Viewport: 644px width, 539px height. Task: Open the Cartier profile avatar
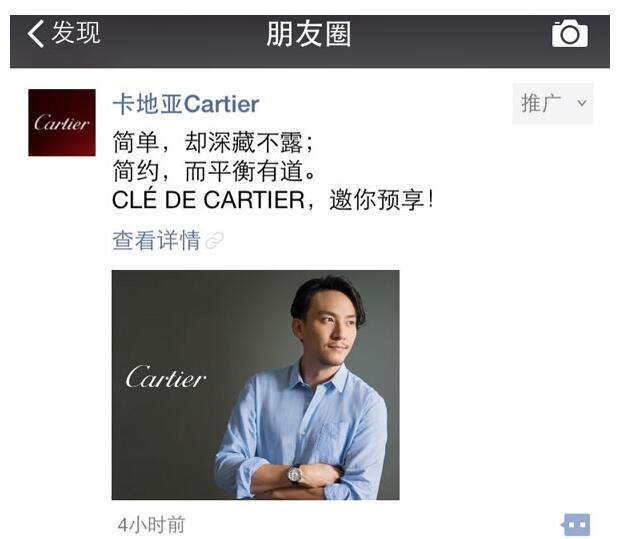[62, 122]
